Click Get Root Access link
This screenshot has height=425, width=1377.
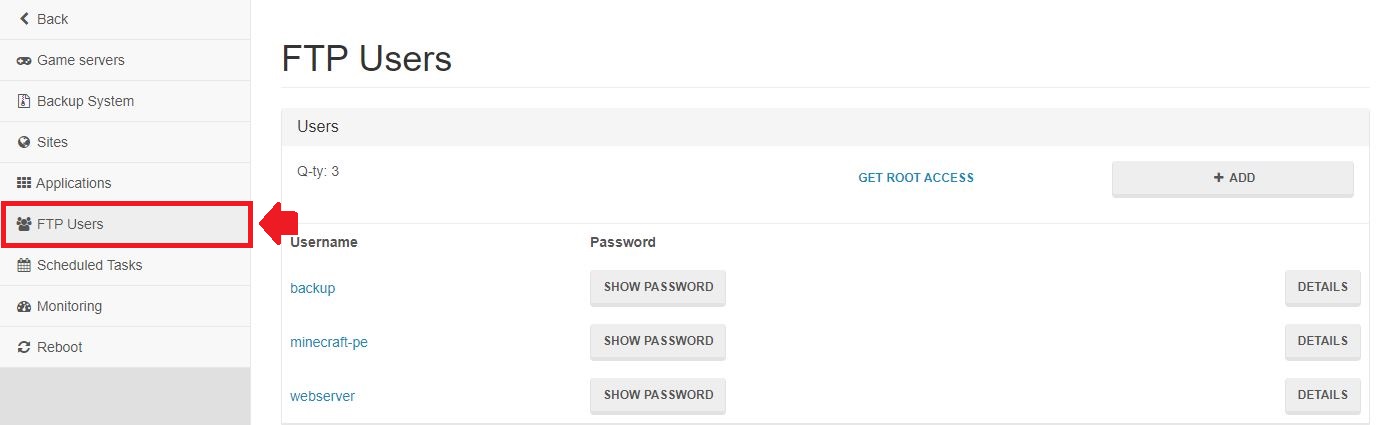click(916, 178)
